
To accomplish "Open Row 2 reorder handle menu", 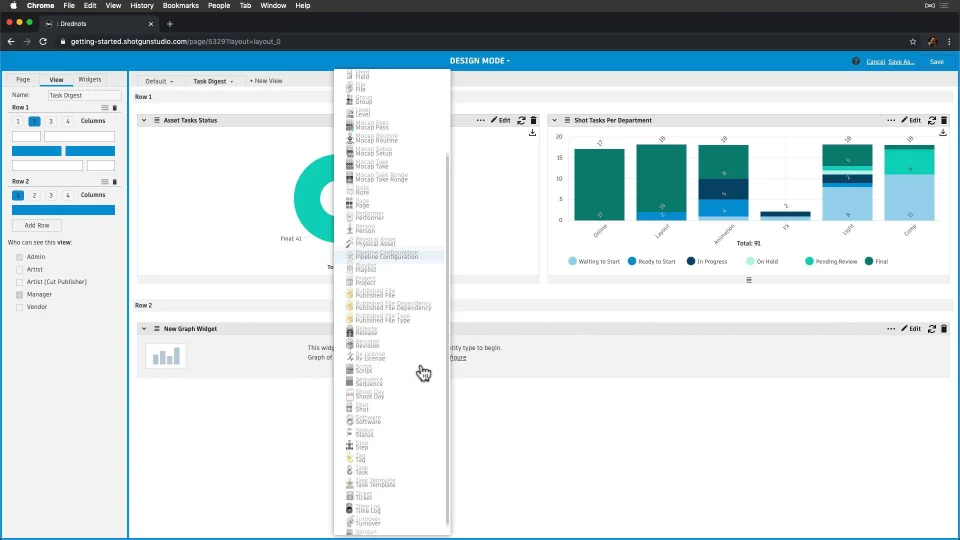I will point(105,182).
